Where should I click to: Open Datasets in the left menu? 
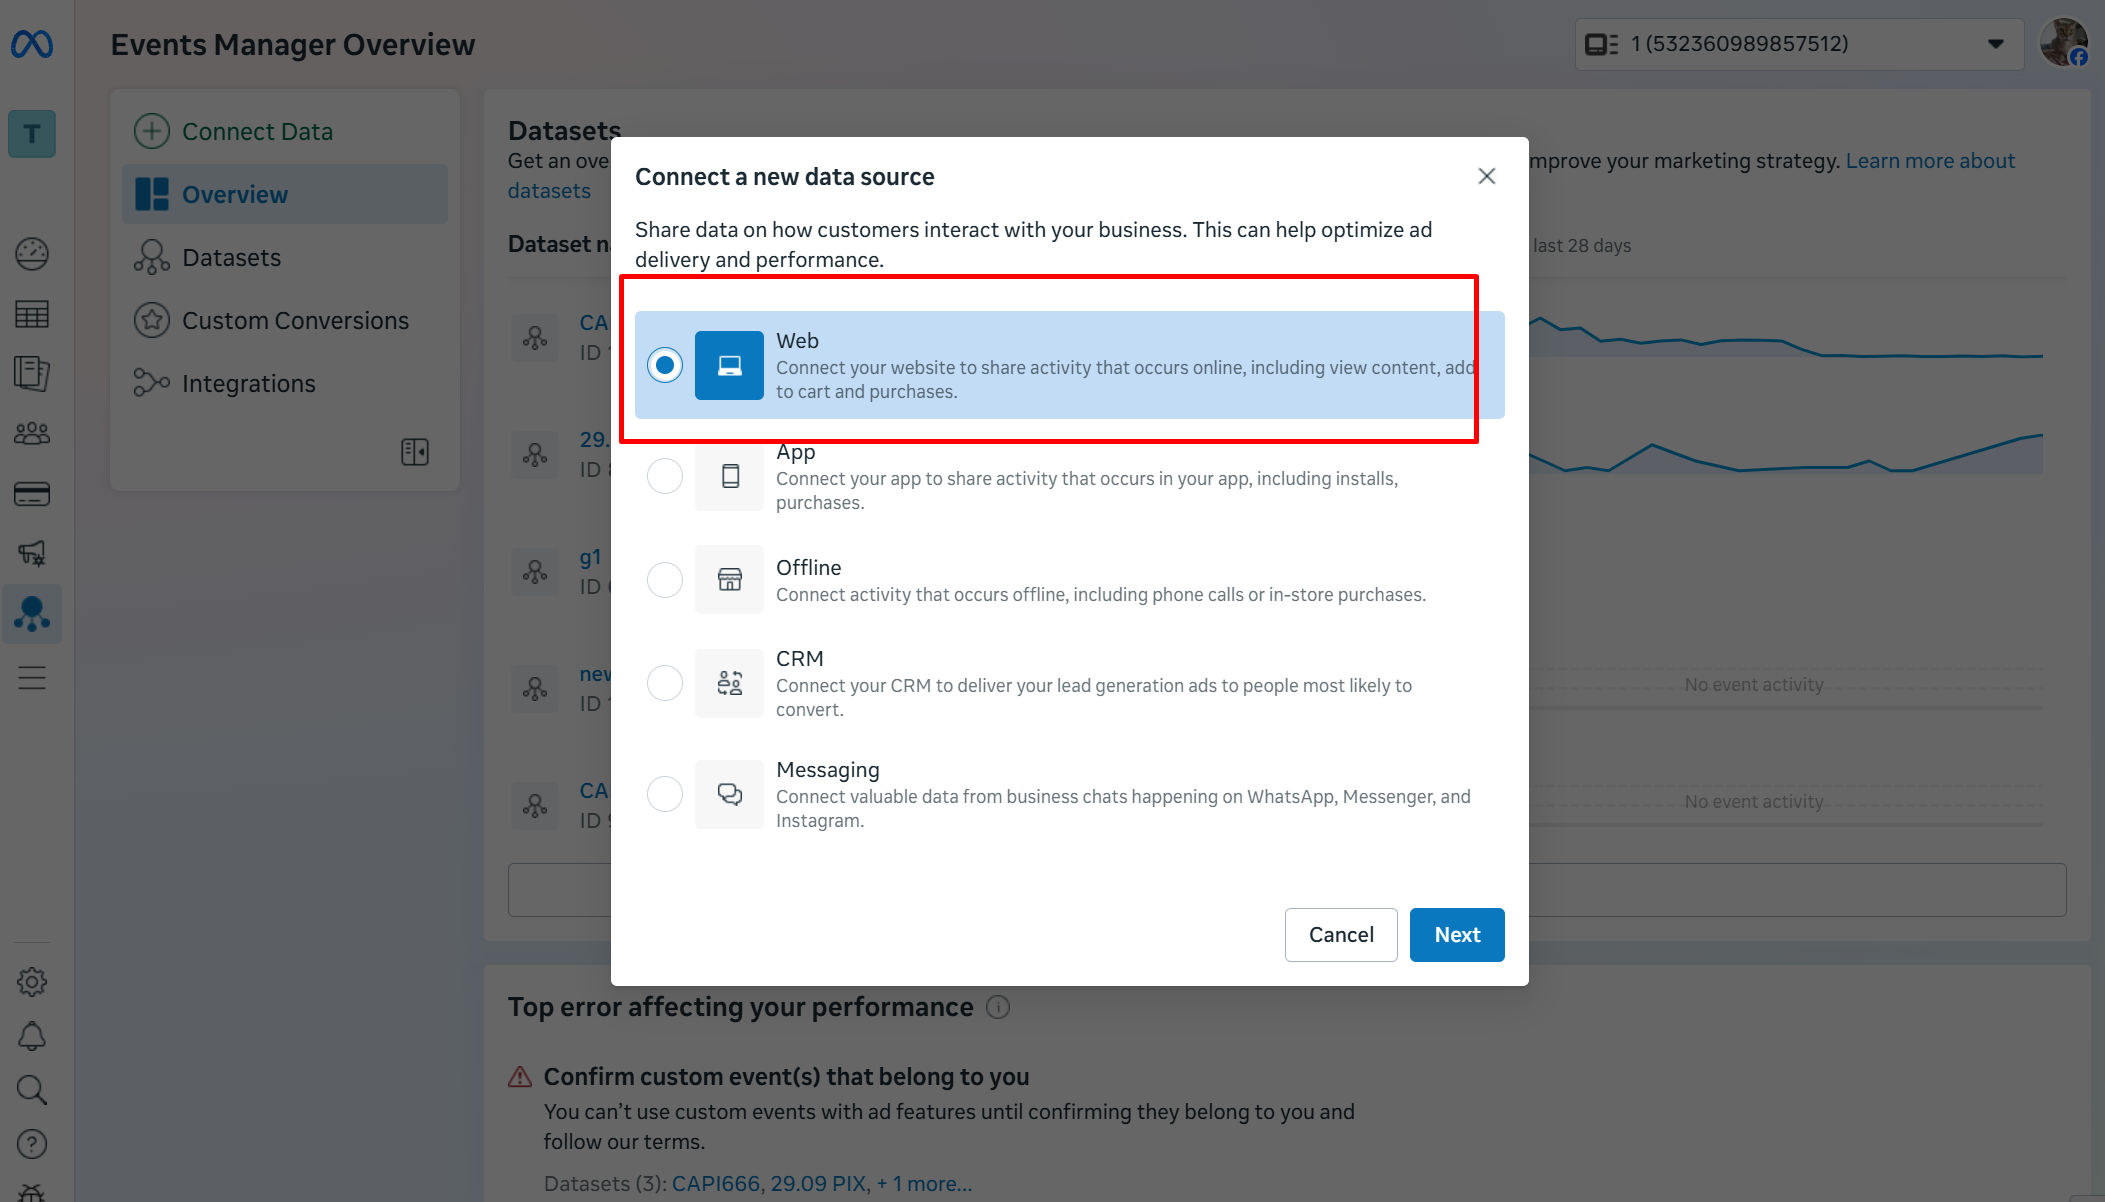[231, 258]
